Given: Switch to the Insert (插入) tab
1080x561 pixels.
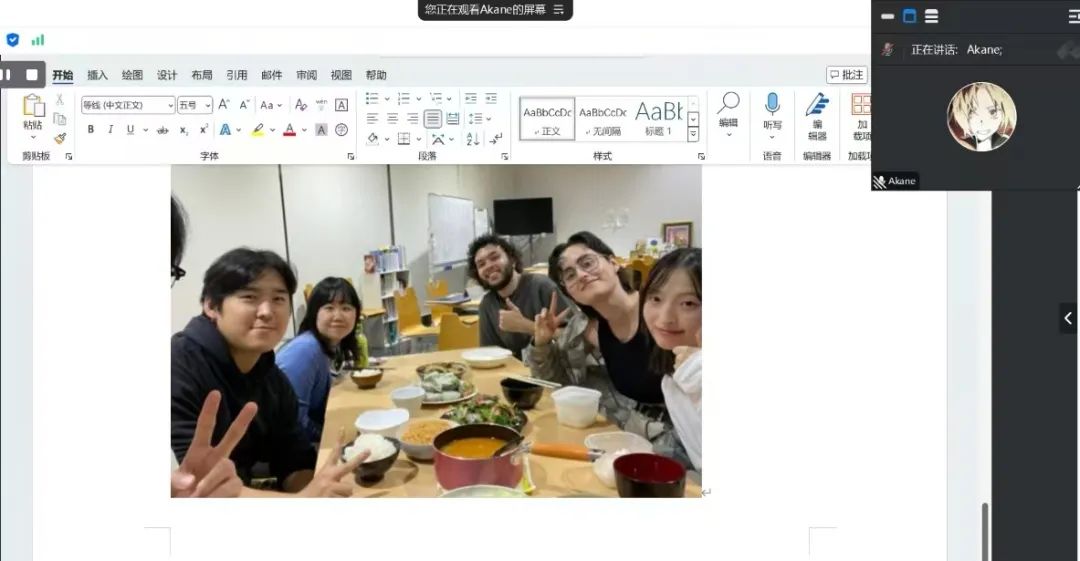Looking at the screenshot, I should pyautogui.click(x=97, y=75).
